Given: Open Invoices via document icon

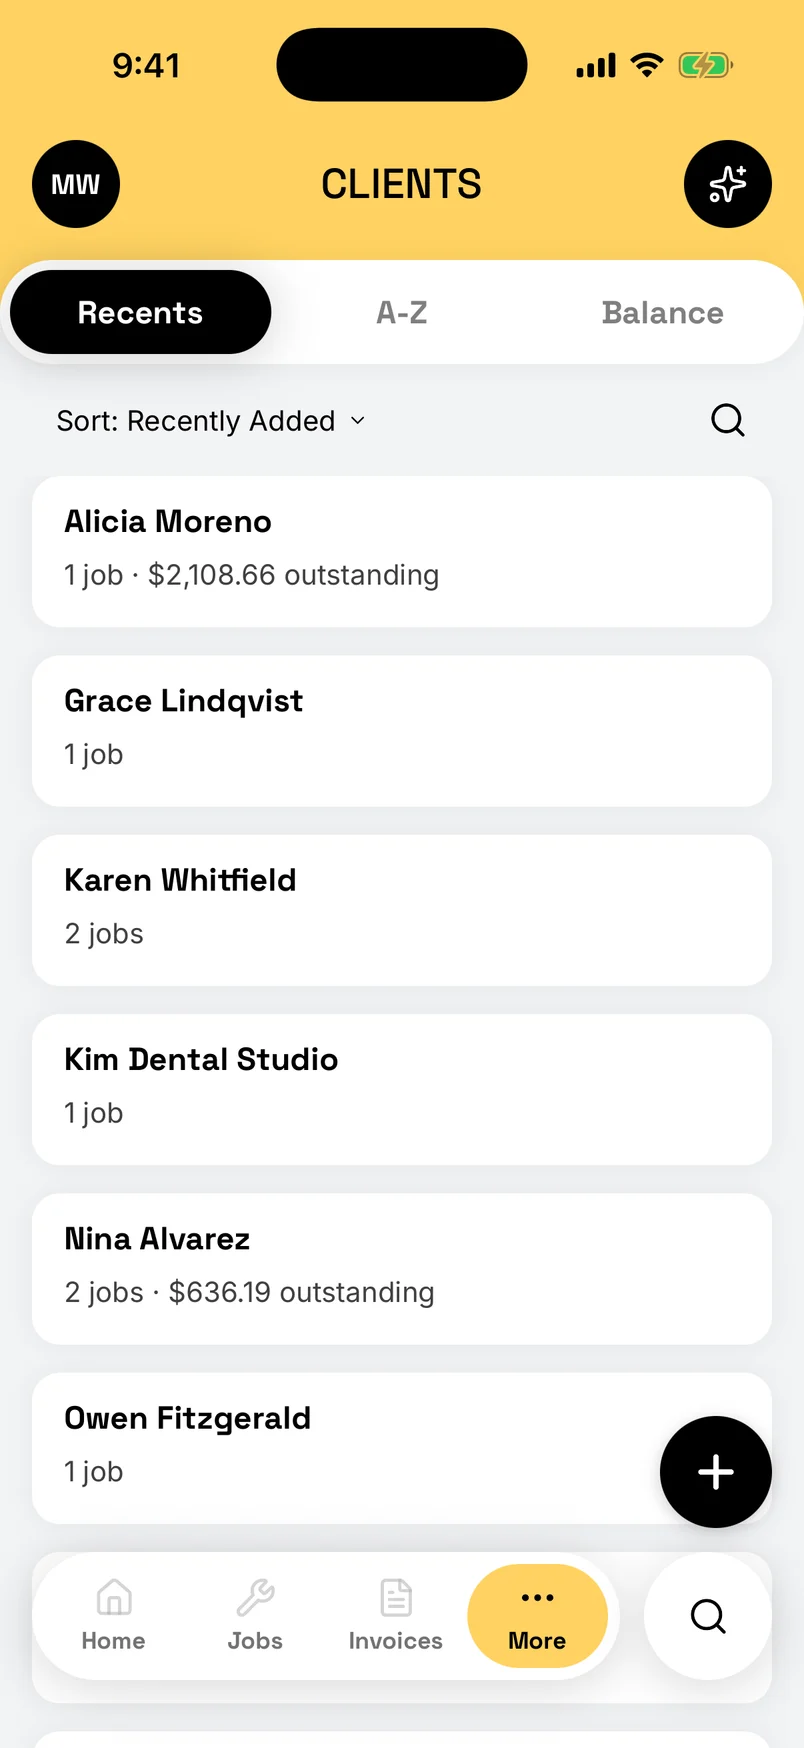Looking at the screenshot, I should [x=396, y=1616].
